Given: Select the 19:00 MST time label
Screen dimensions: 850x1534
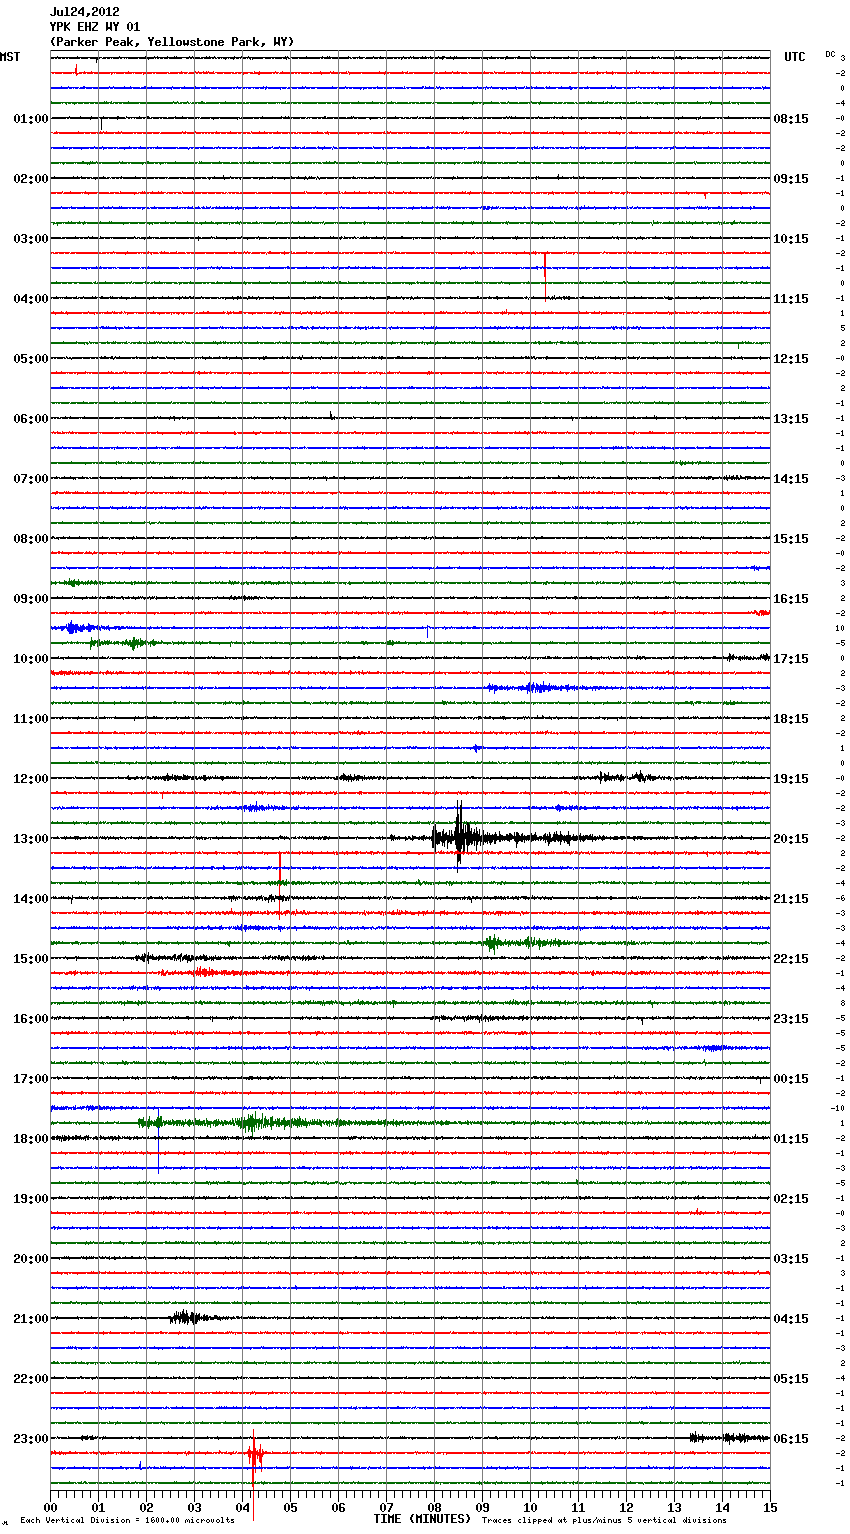Looking at the screenshot, I should pyautogui.click(x=30, y=1199).
